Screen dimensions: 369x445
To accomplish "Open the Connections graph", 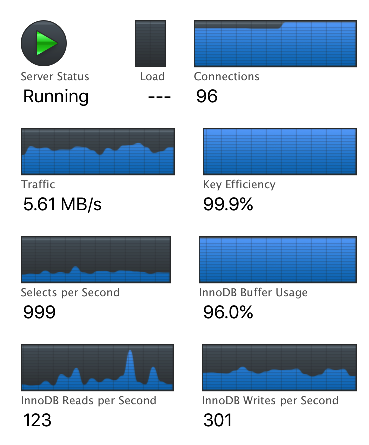I will (x=275, y=43).
